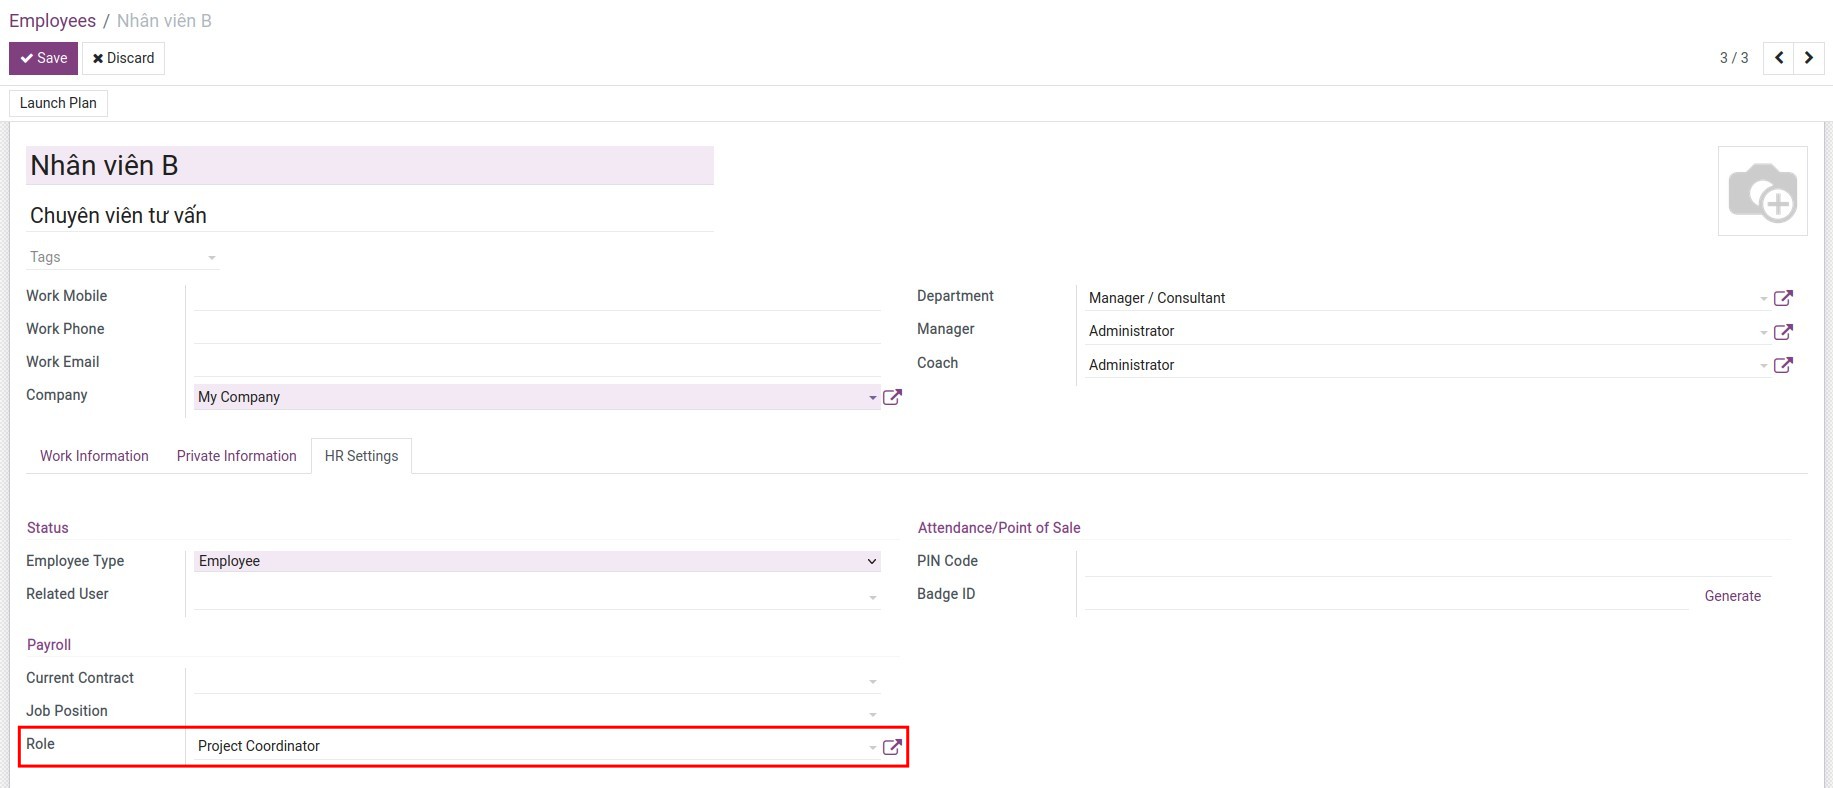Open the Tags dropdown
The height and width of the screenshot is (788, 1833).
(x=122, y=257)
